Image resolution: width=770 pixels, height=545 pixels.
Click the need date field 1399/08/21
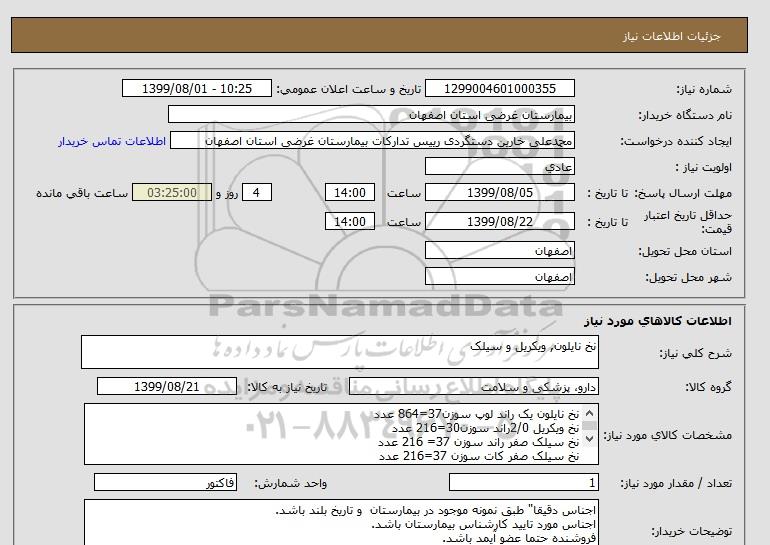pos(167,386)
